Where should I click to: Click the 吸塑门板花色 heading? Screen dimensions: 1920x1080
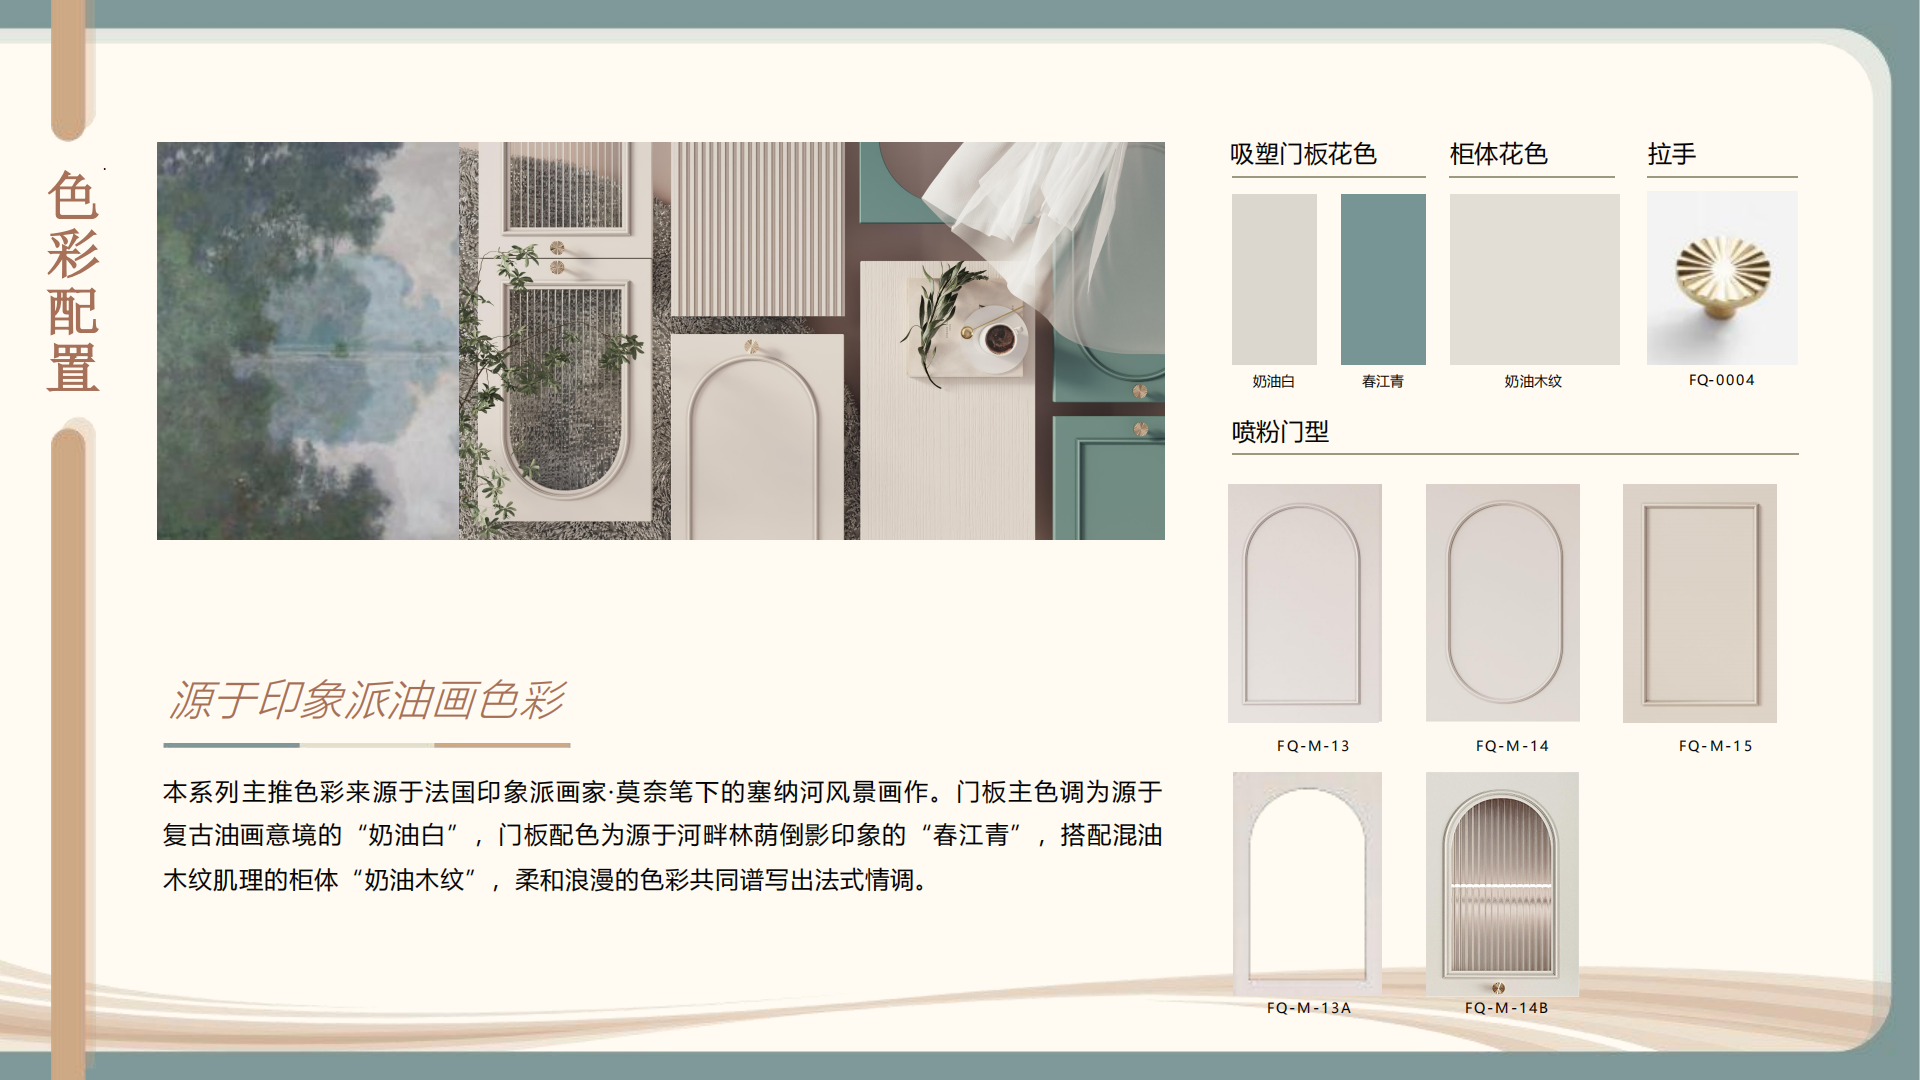[x=1303, y=154]
